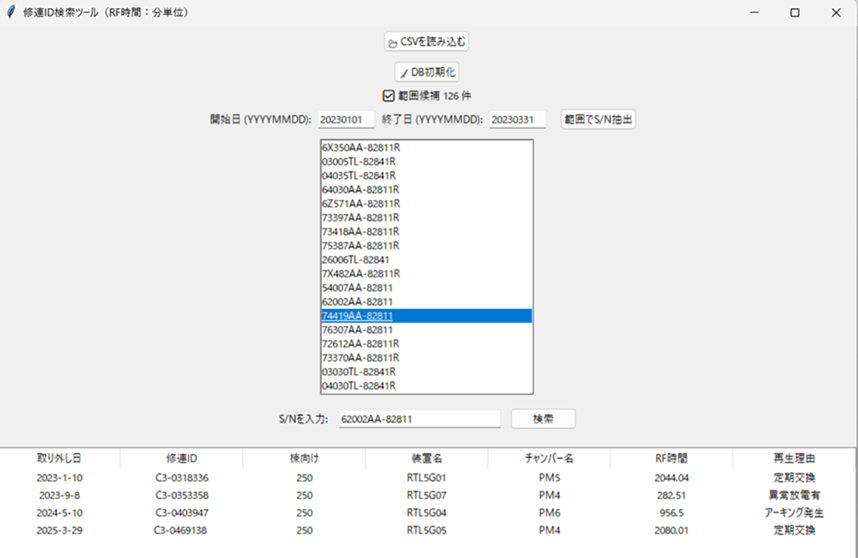Click the 範囲でS/N抽出 button
858x558 pixels.
coord(598,120)
